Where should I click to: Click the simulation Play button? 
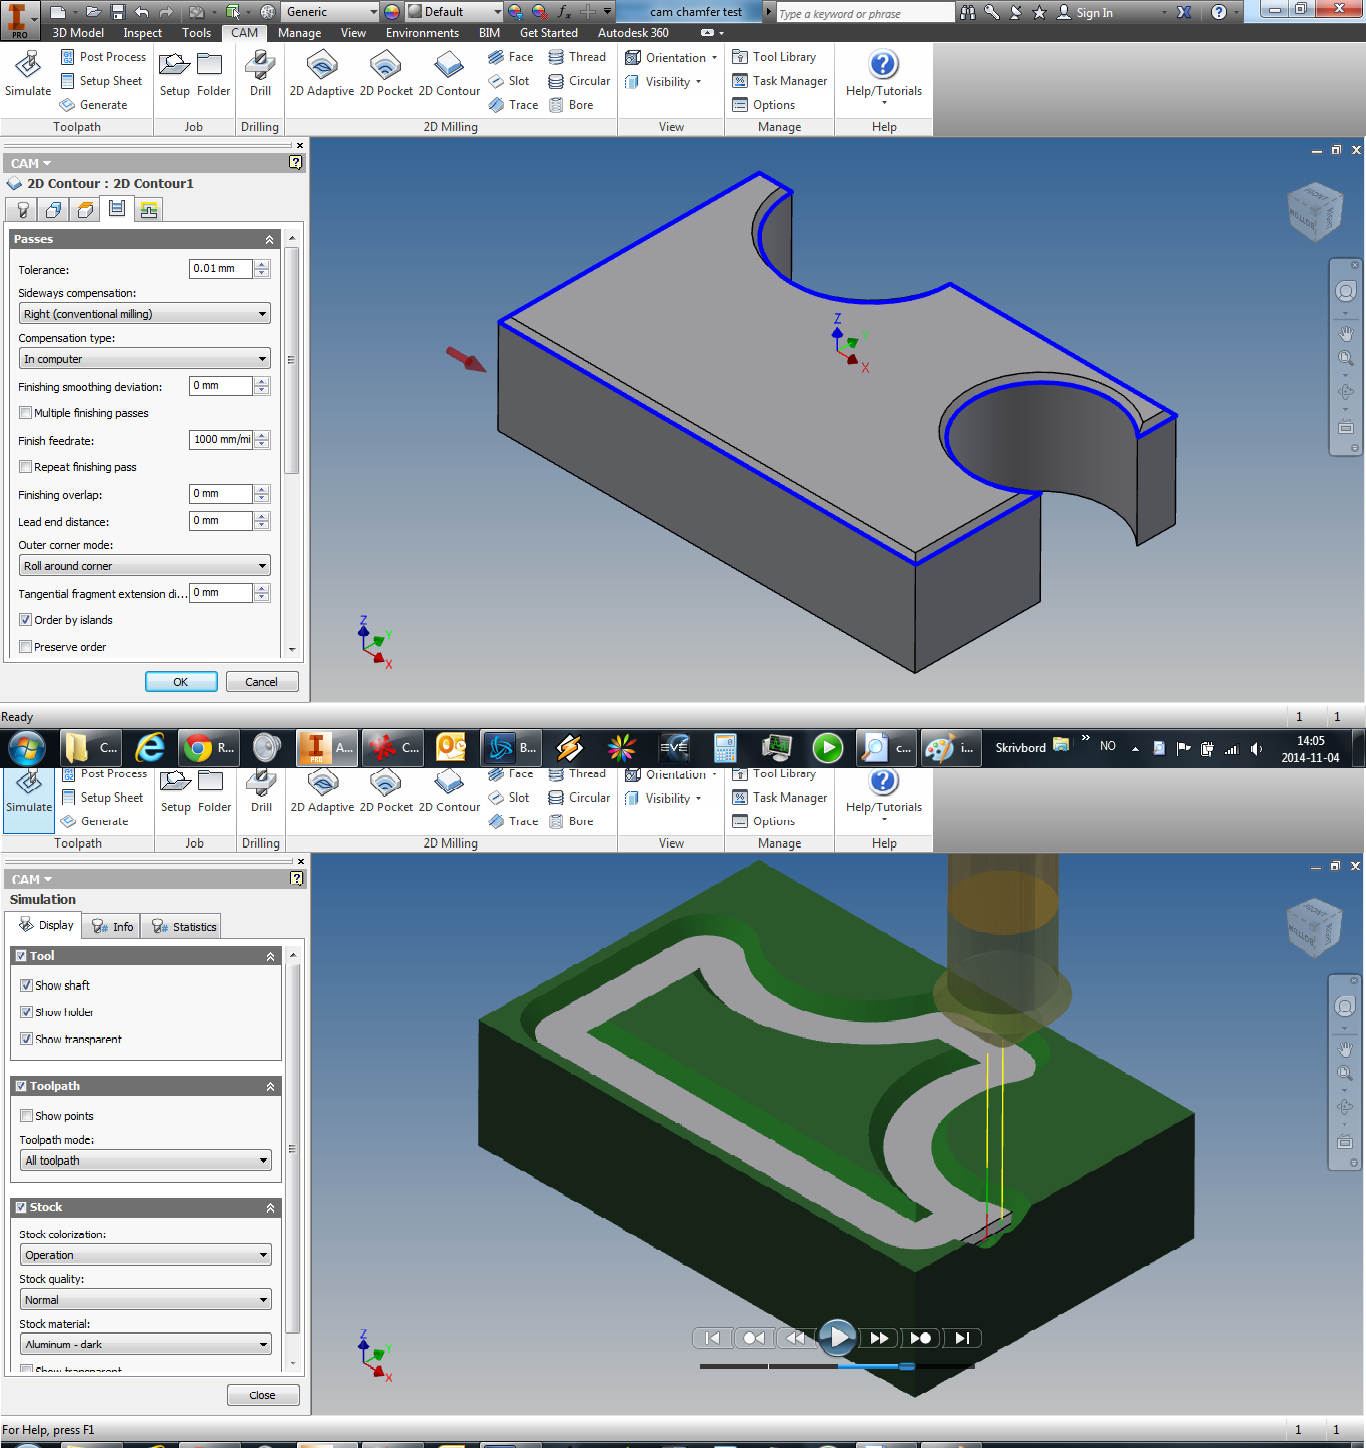click(837, 1337)
